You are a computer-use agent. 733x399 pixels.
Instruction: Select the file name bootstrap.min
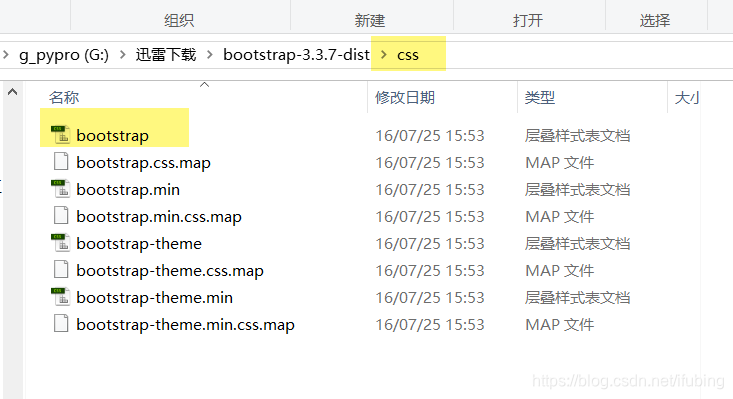click(128, 190)
